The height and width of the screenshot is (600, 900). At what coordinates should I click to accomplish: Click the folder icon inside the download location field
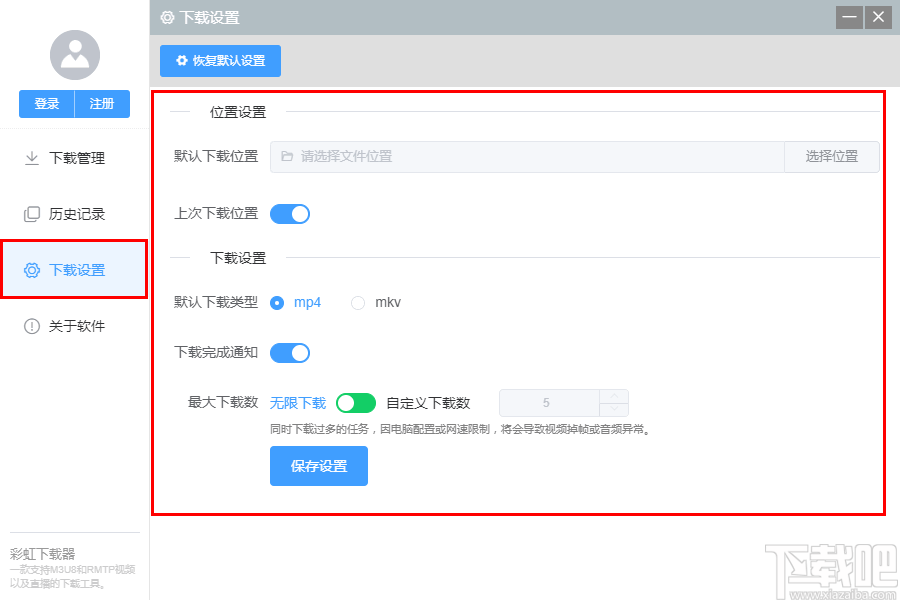287,156
